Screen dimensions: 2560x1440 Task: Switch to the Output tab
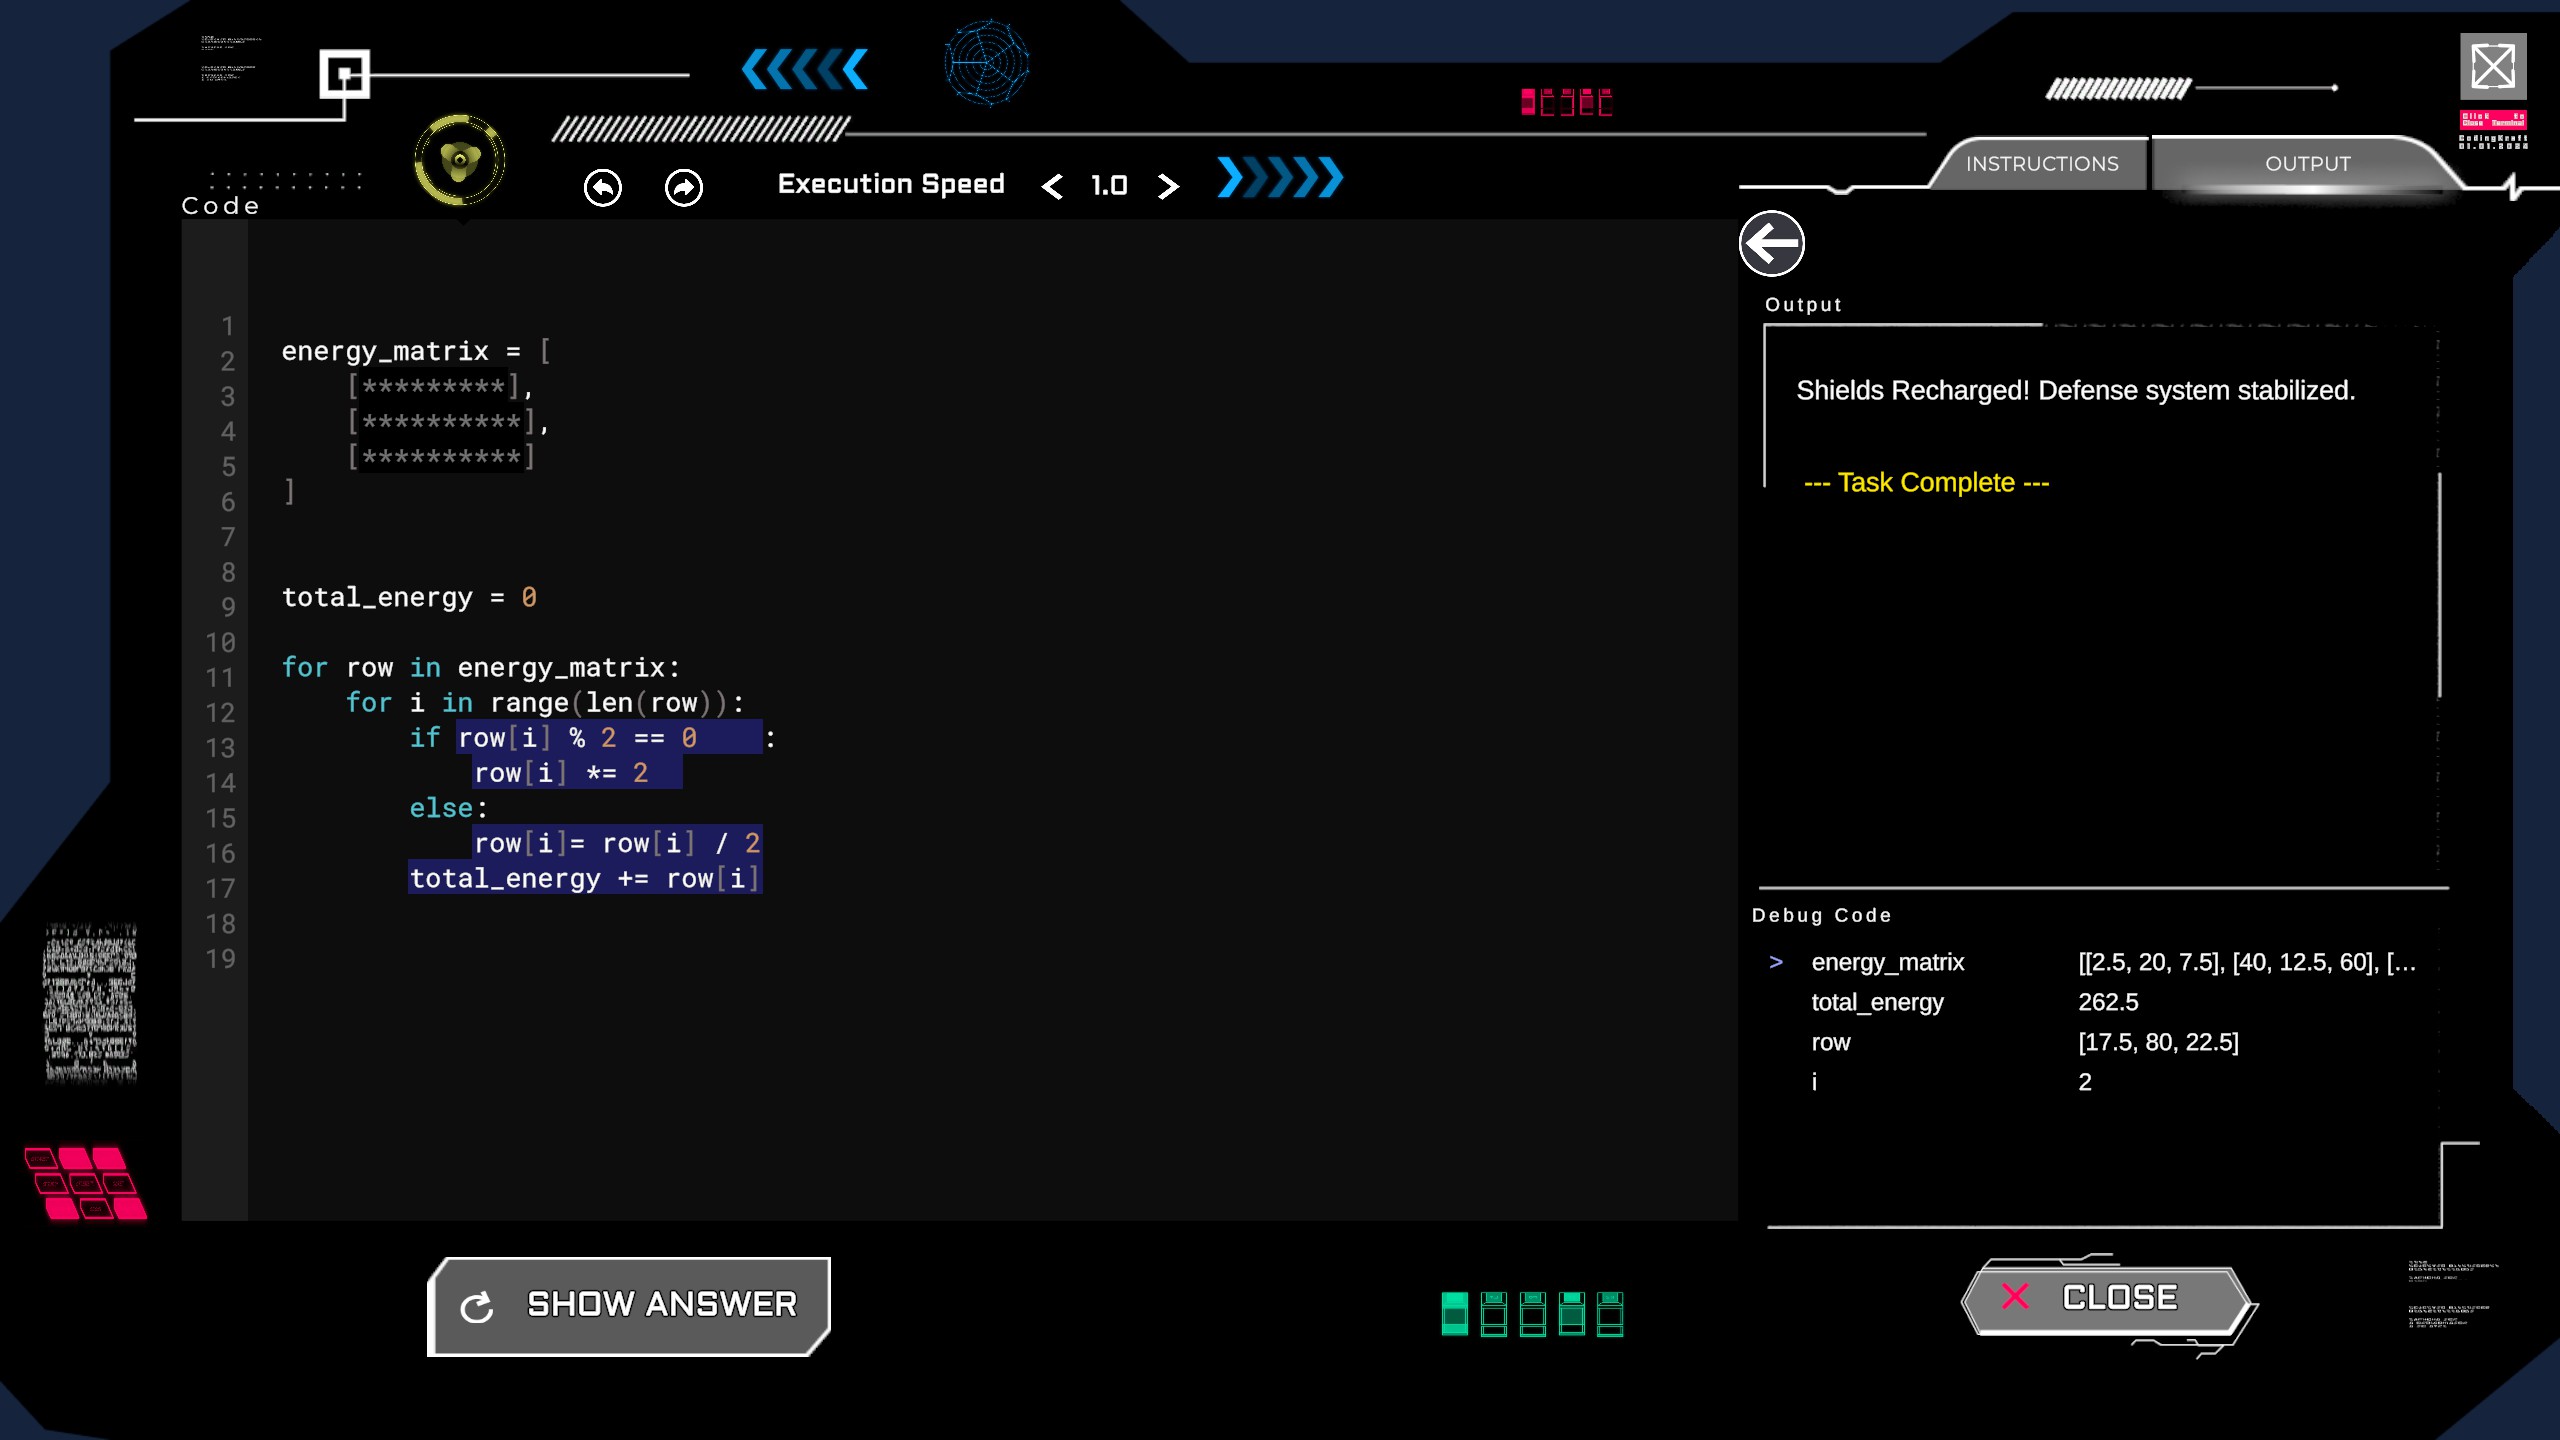(x=2307, y=164)
